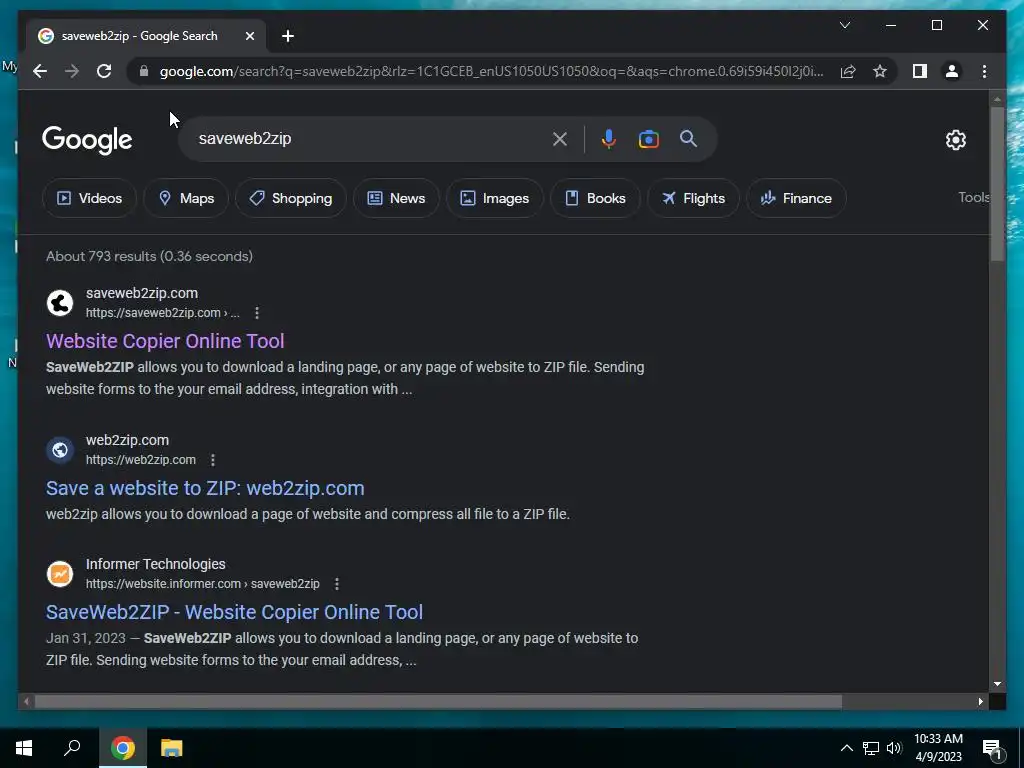Click the address bar URL
1024x768 pixels.
click(x=491, y=71)
